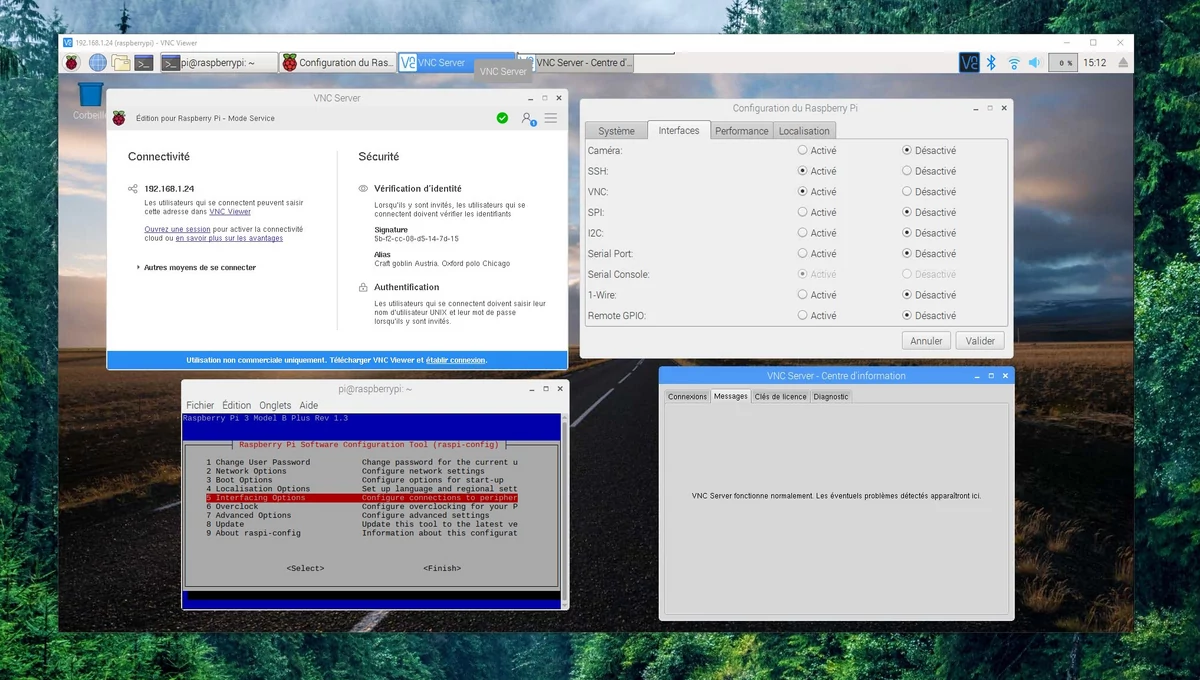Screen dimensions: 1200x680
Task: Switch to the pi@raspberrypi taskbar window
Action: click(x=218, y=63)
